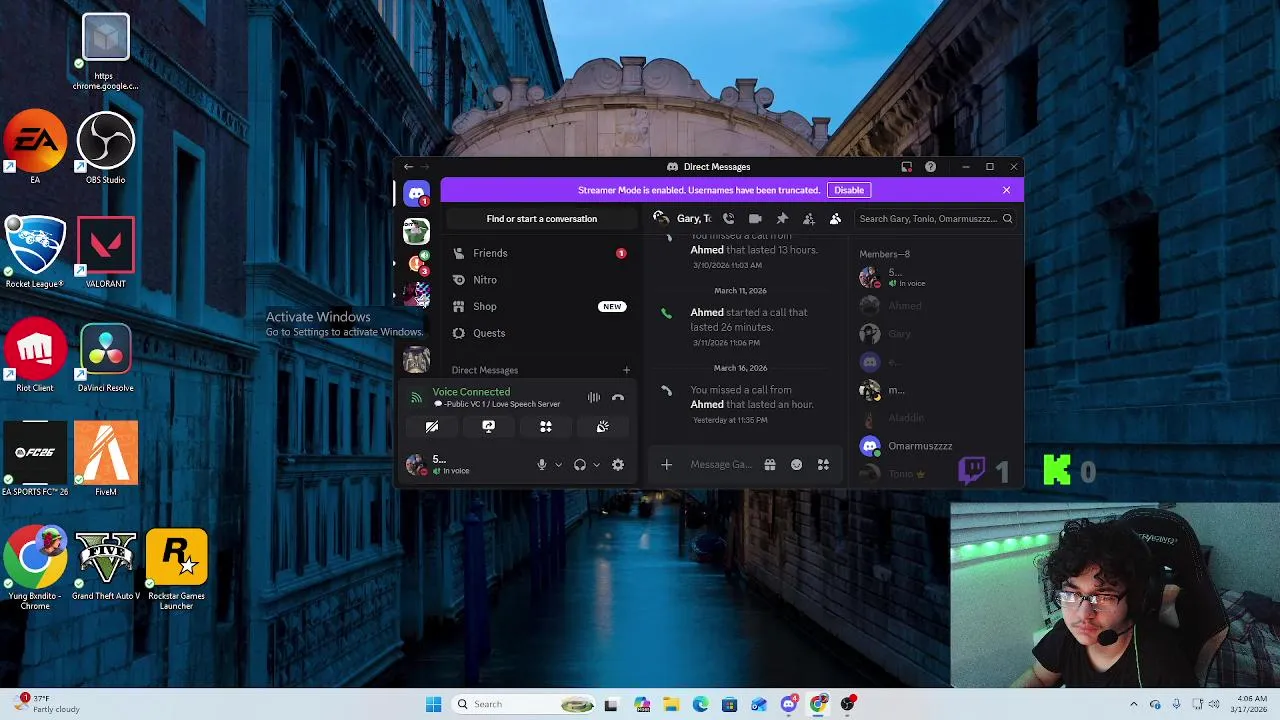1280x720 pixels.
Task: Select member Ahmed in member list
Action: 937,306
